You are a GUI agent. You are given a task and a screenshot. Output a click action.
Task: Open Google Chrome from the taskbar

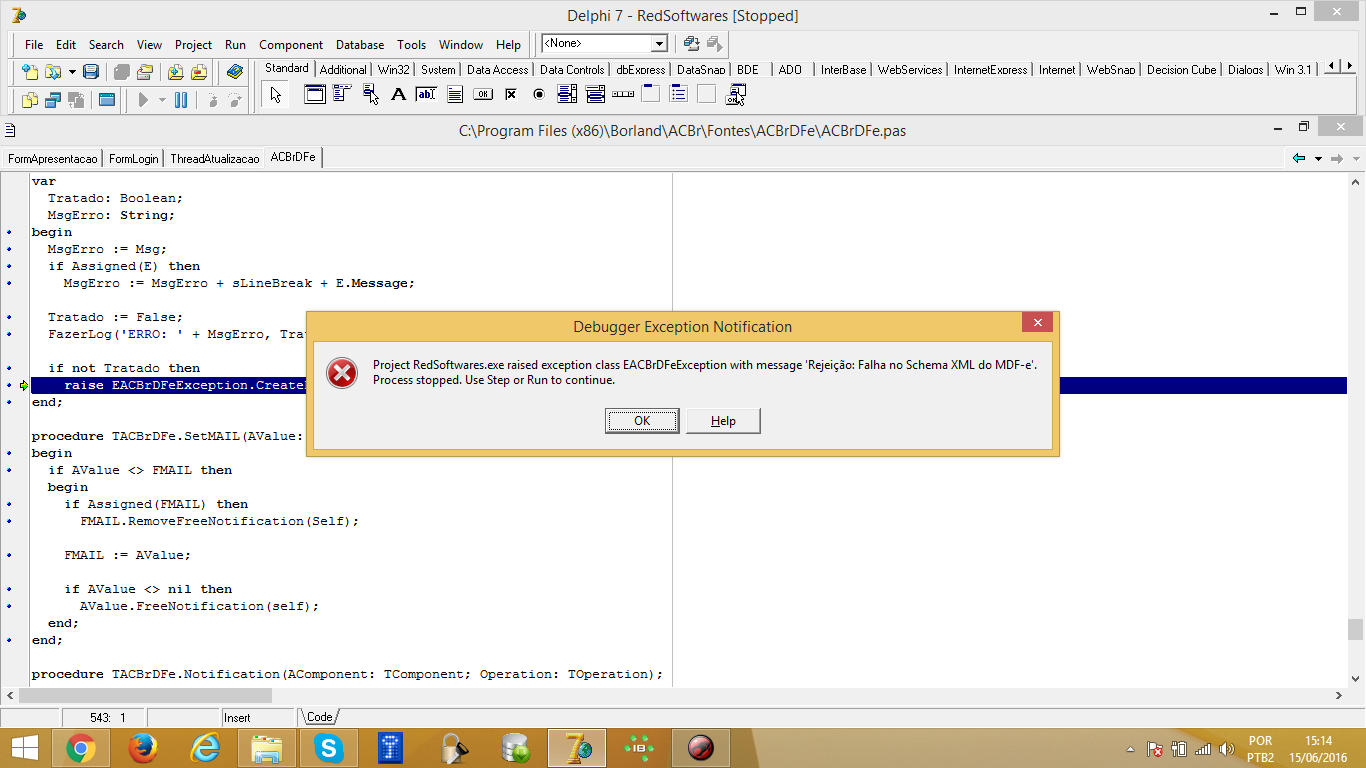point(81,748)
